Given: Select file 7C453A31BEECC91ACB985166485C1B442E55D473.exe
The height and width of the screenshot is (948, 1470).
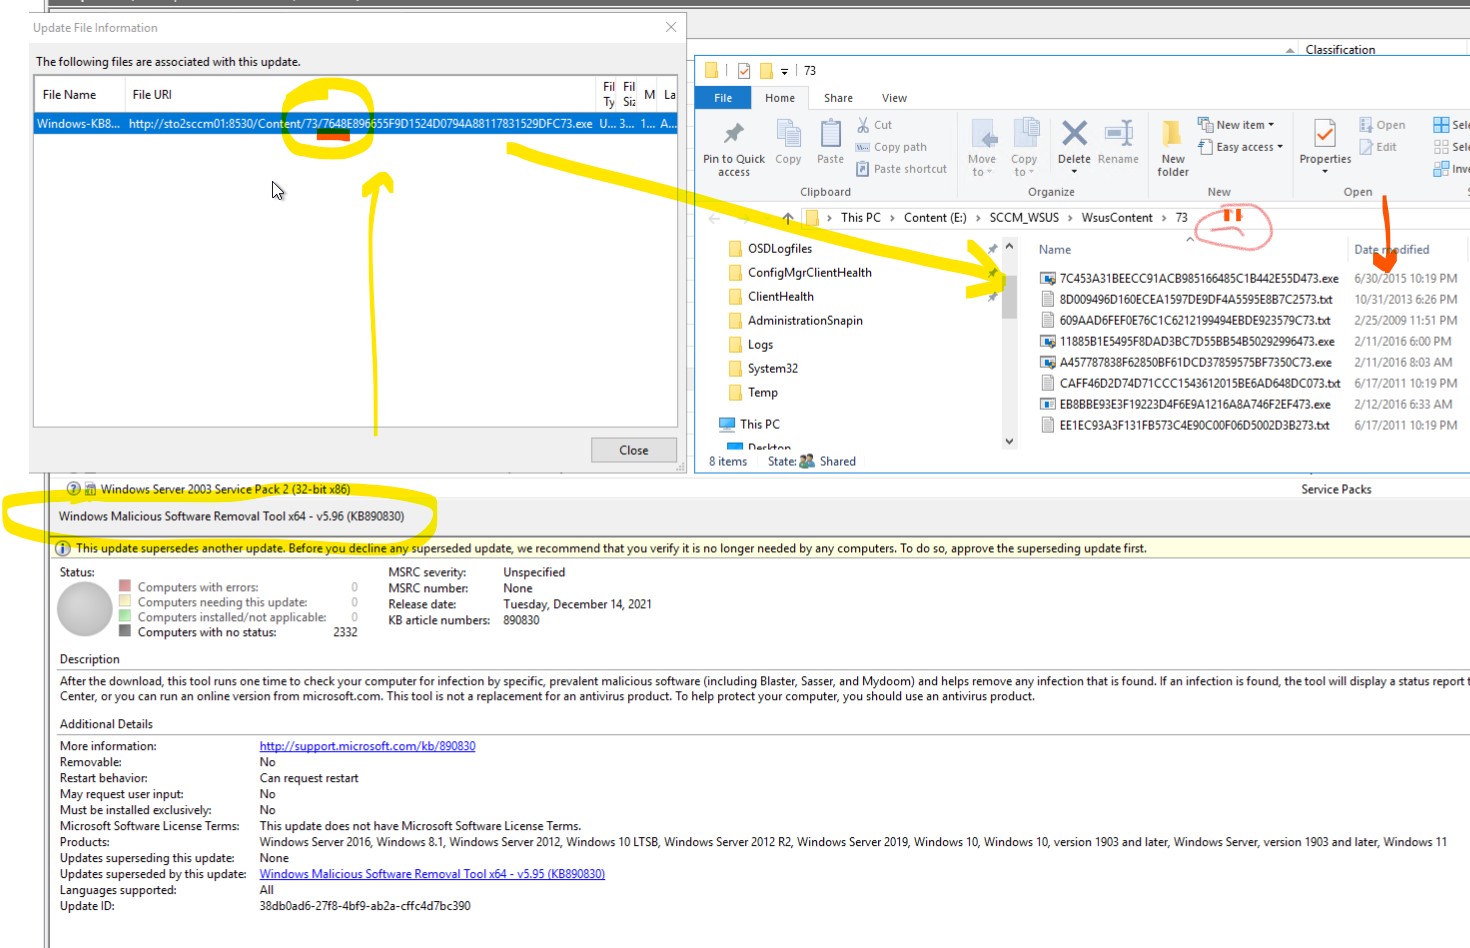Looking at the screenshot, I should click(x=1198, y=279).
